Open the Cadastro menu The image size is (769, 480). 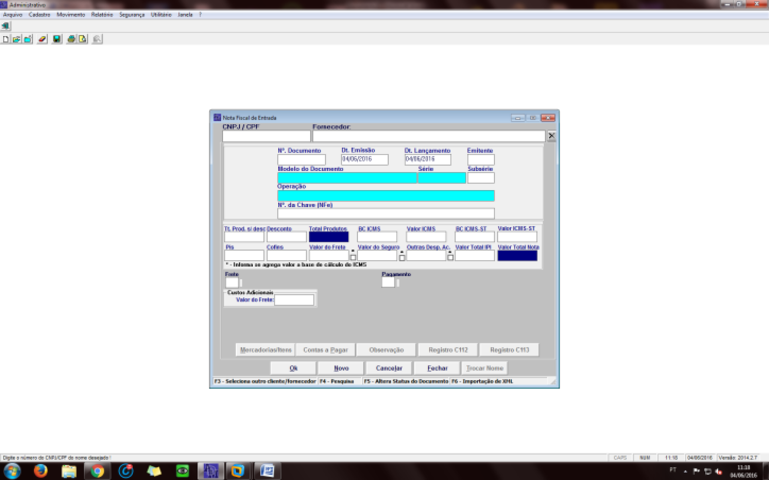click(x=40, y=16)
